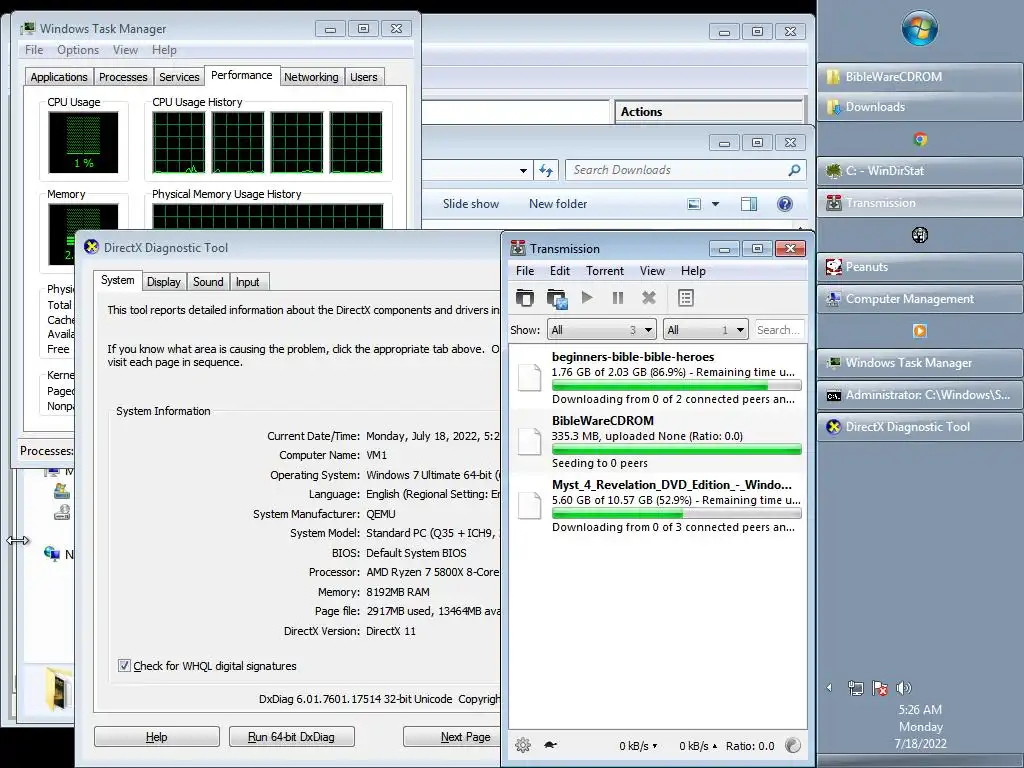The image size is (1024, 768).
Task: Open the Task Manager Options menu
Action: pyautogui.click(x=78, y=50)
